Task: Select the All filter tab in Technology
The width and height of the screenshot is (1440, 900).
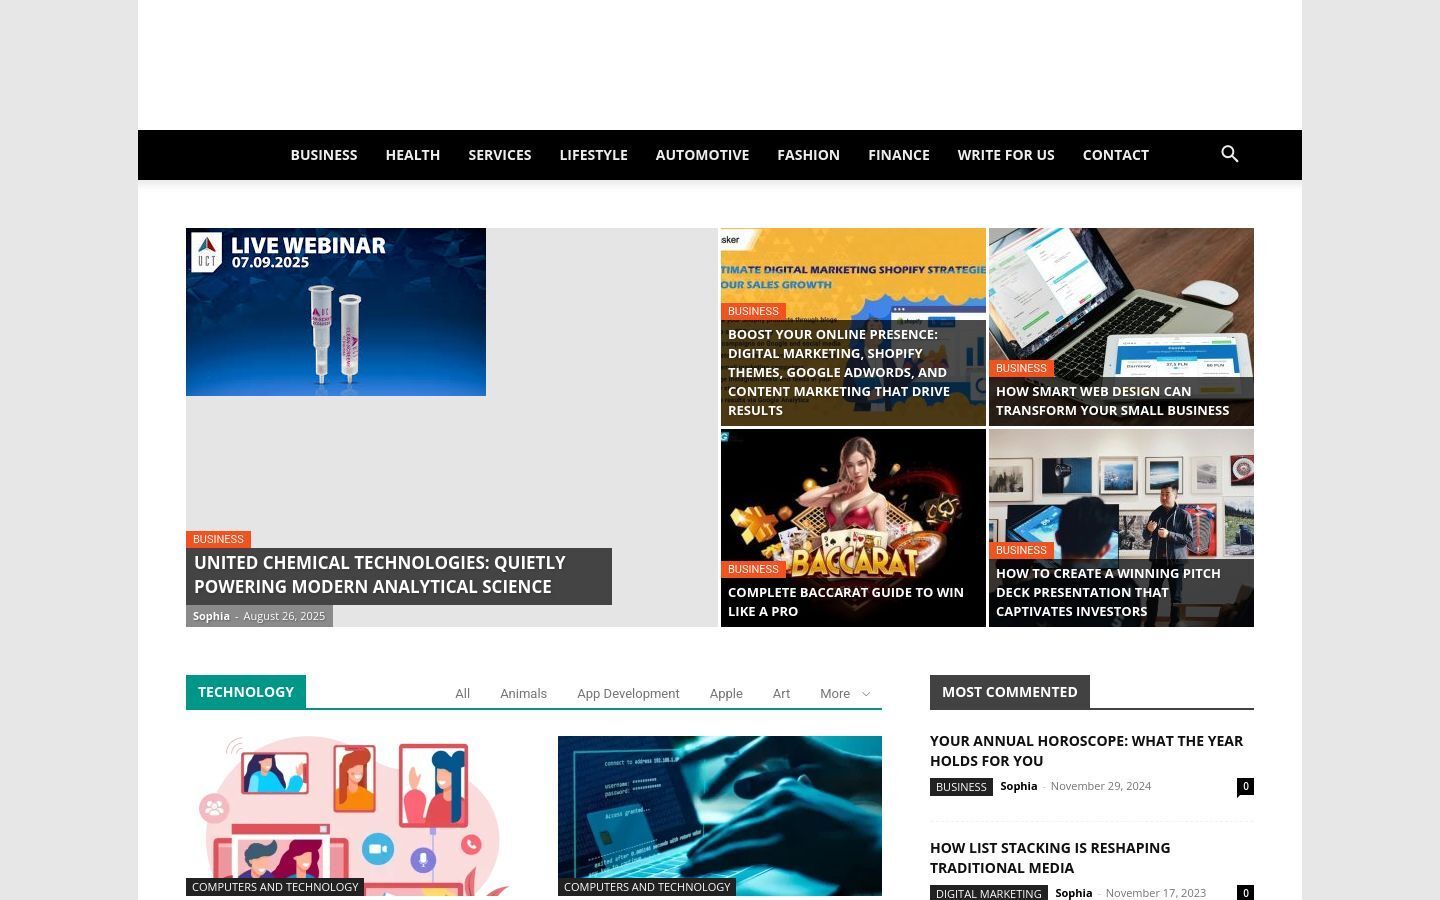Action: tap(462, 694)
